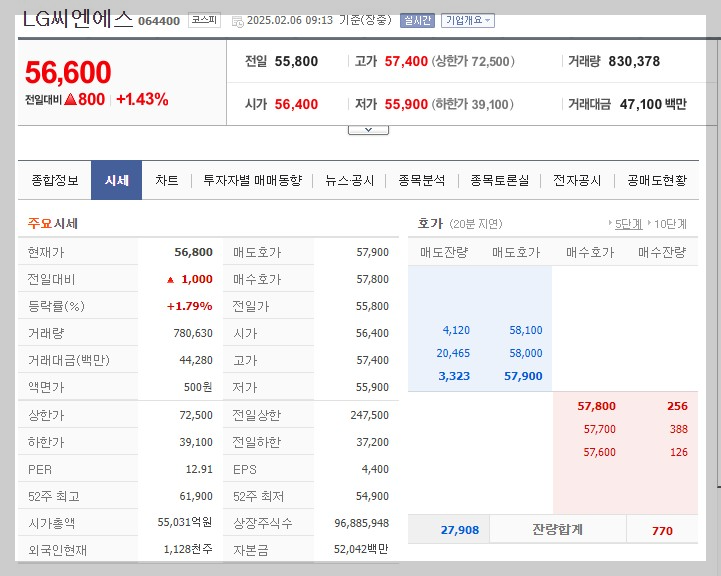Click the 57,700 bid price
This screenshot has width=721, height=576.
[x=600, y=429]
